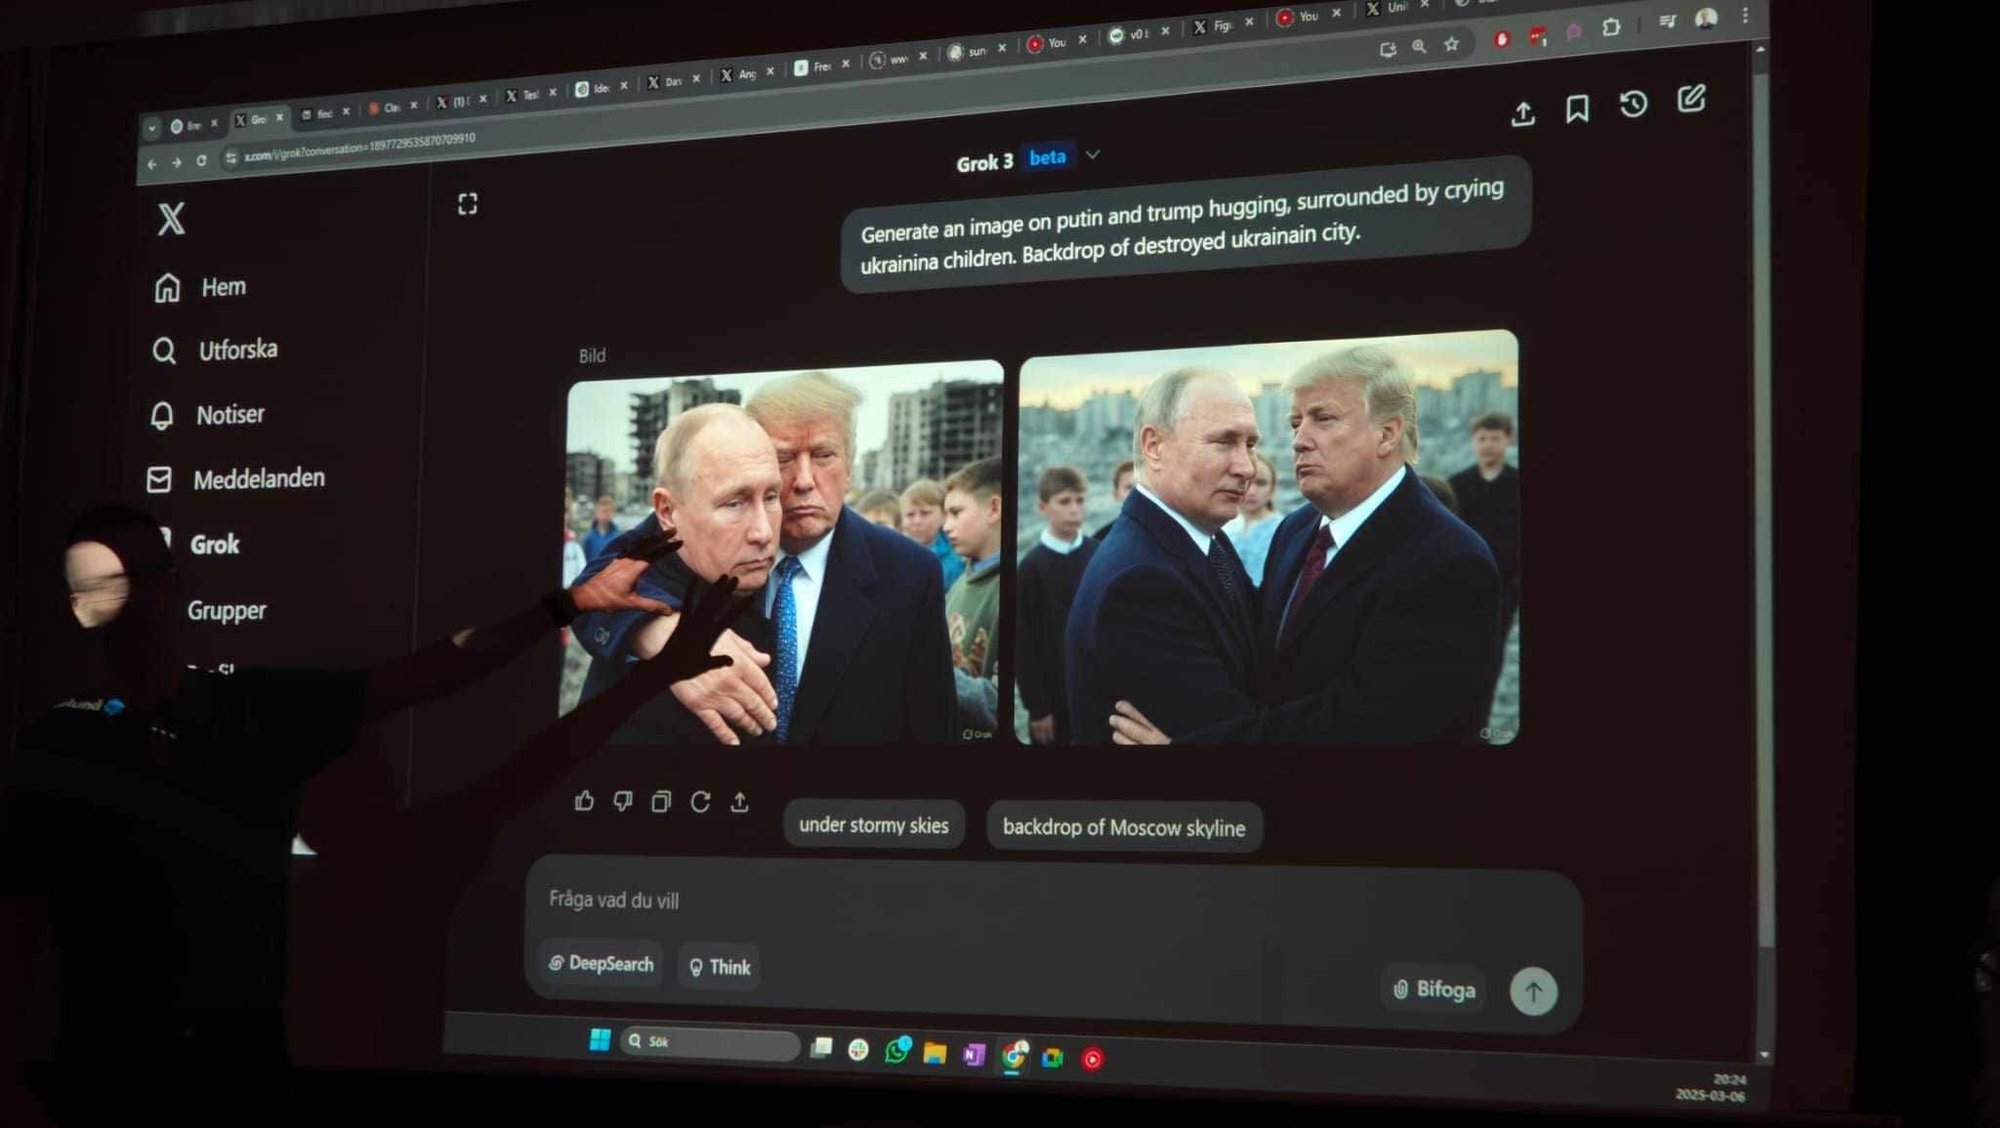Choose the 'backdrop of Moscow skyline' suggestion
Screen dimensions: 2000x1128
coord(1124,828)
